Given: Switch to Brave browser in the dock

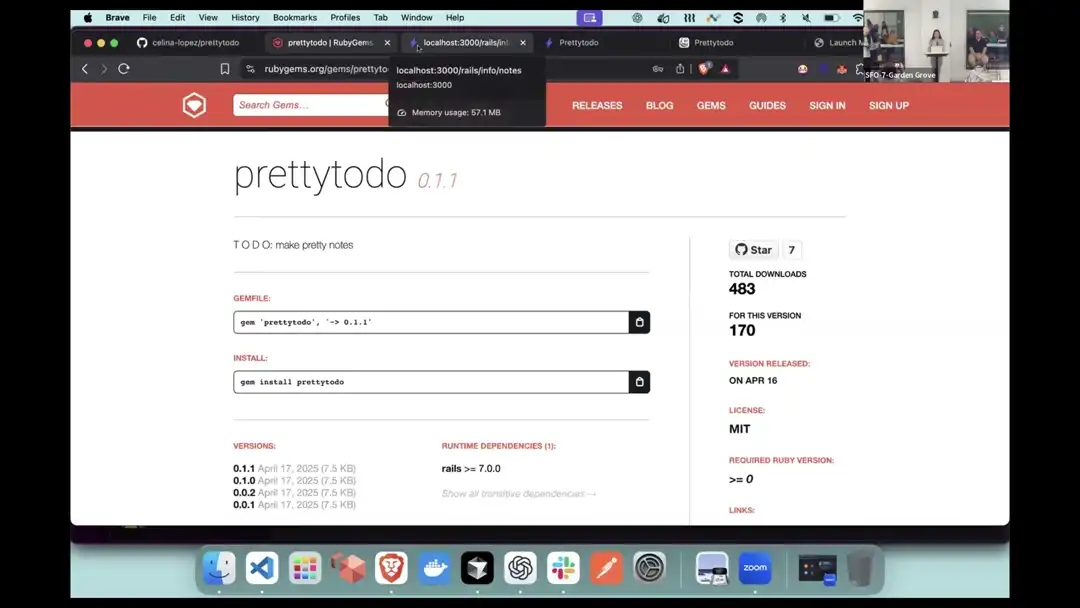Looking at the screenshot, I should 391,568.
